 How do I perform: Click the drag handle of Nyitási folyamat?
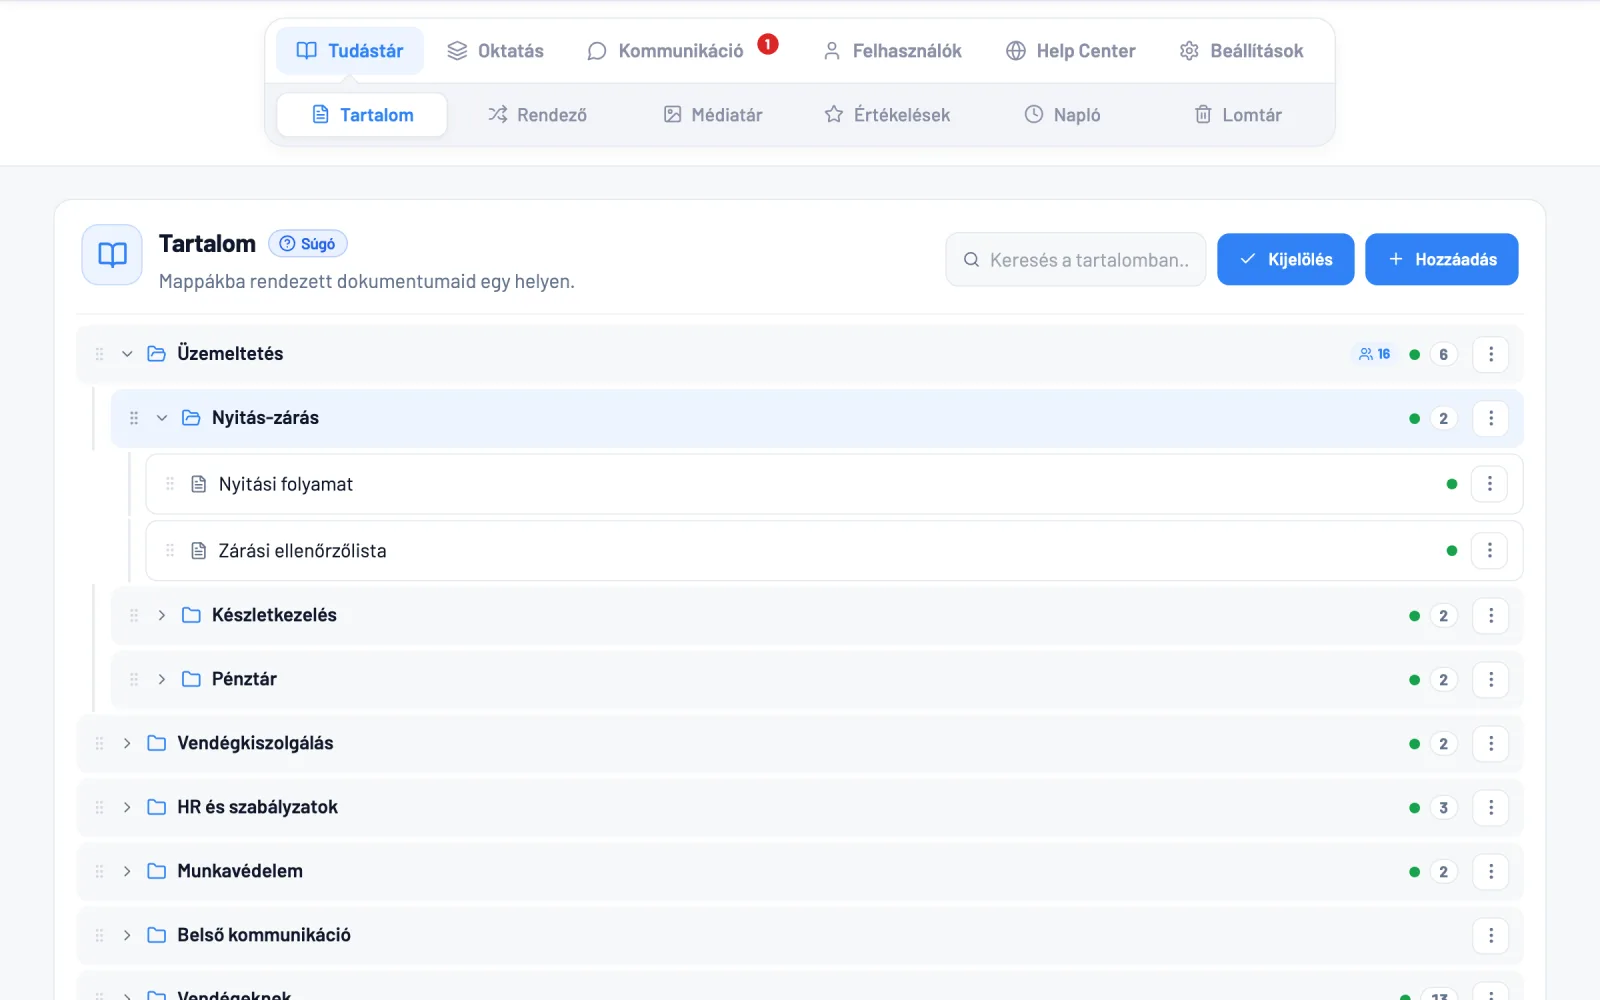(x=170, y=484)
